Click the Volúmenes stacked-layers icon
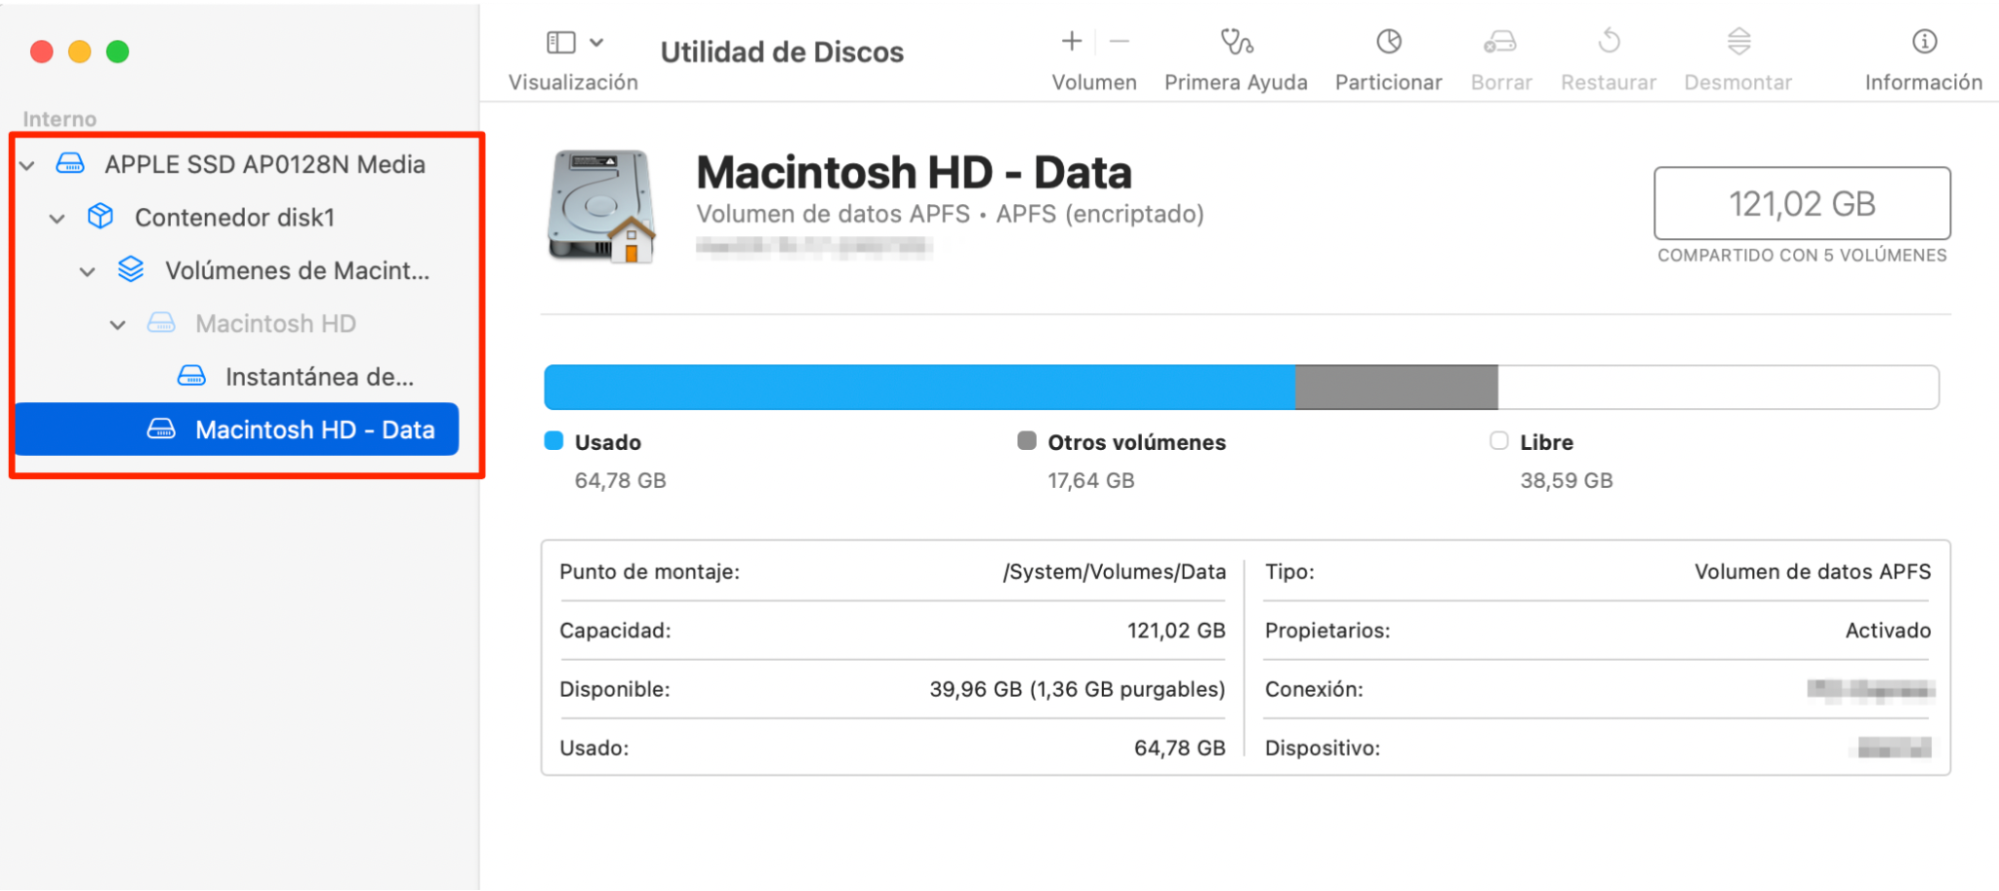 point(130,269)
